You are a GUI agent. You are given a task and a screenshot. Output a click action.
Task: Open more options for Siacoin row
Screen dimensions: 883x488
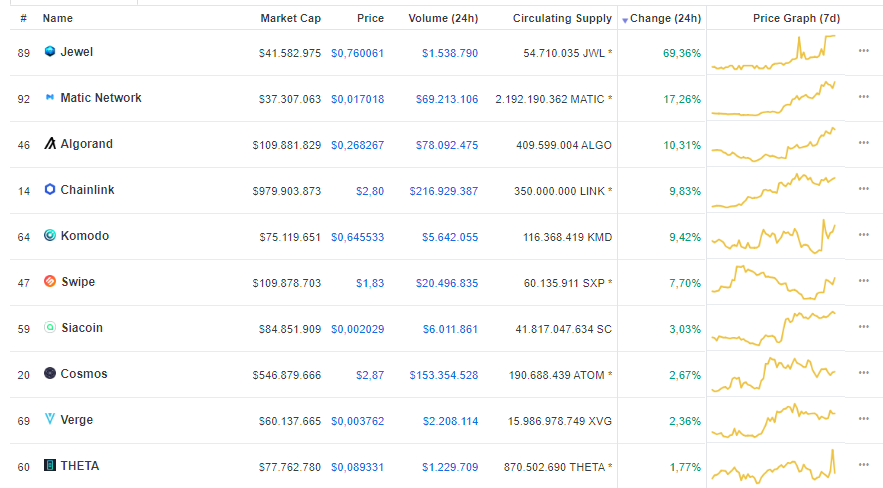pos(863,327)
